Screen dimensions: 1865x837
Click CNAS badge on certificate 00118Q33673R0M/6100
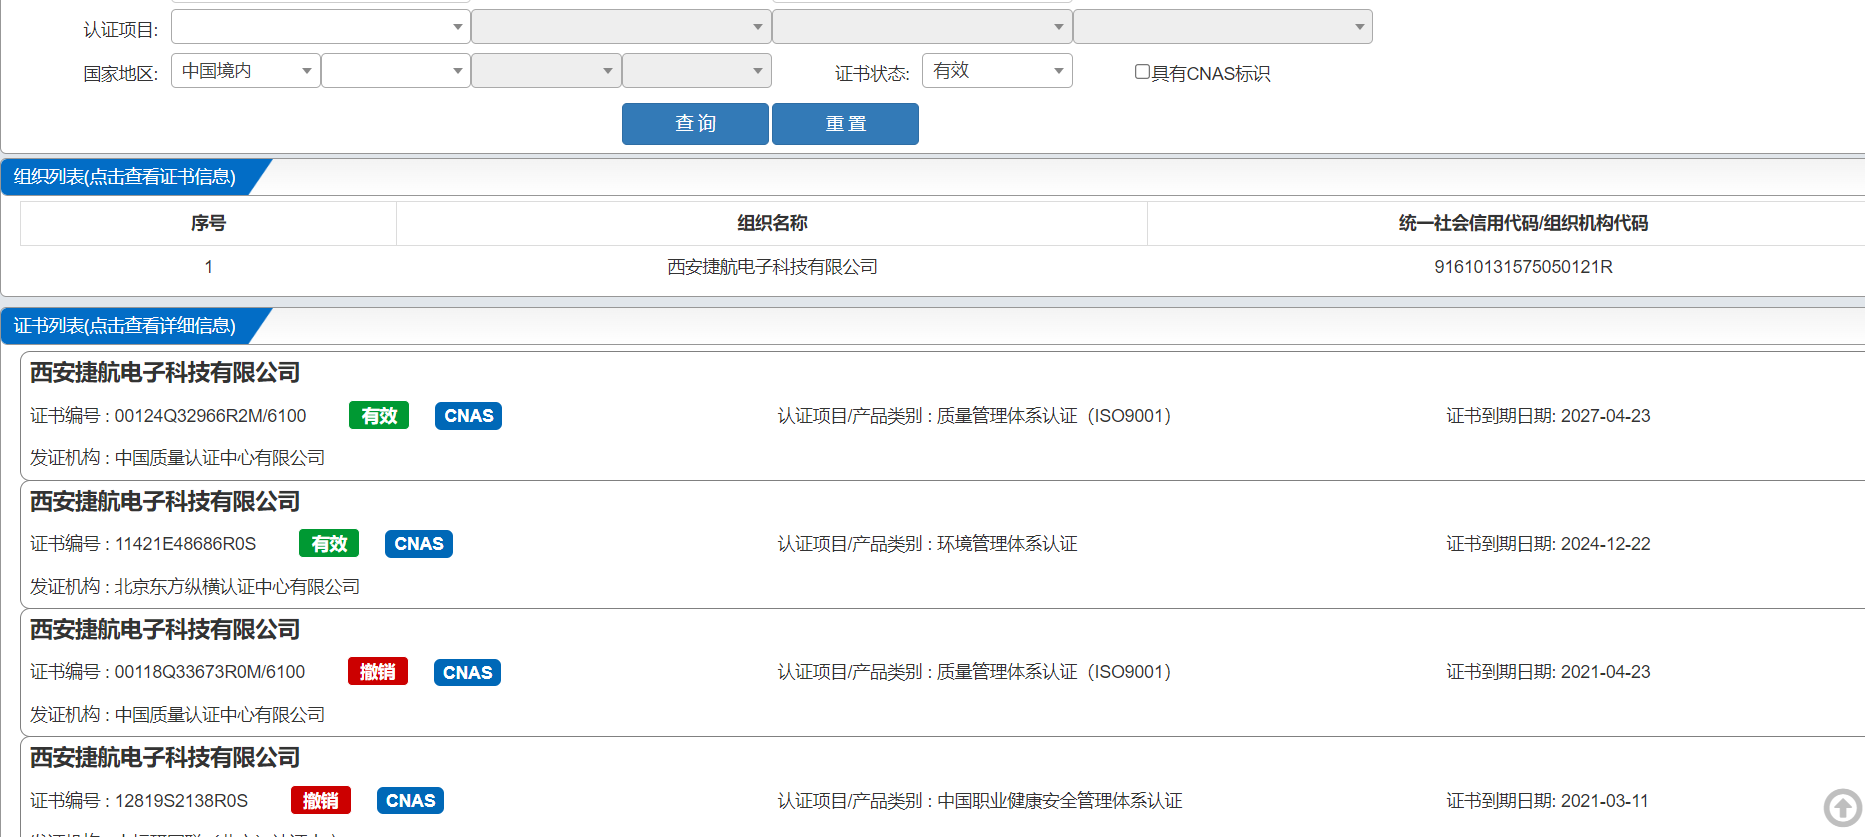pyautogui.click(x=467, y=672)
